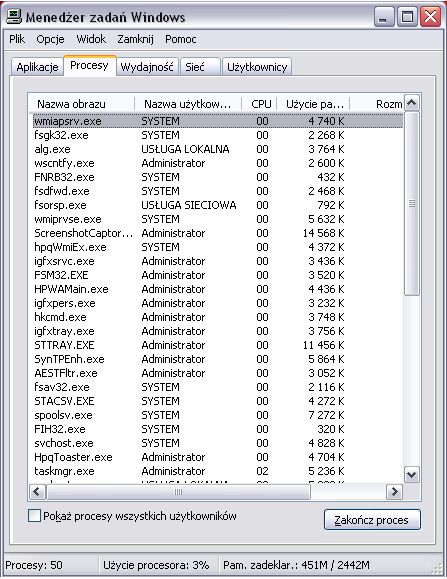Enable 'Pokaż procesy wszystkich użytkowników' checkbox
447x579 pixels.
pos(34,516)
